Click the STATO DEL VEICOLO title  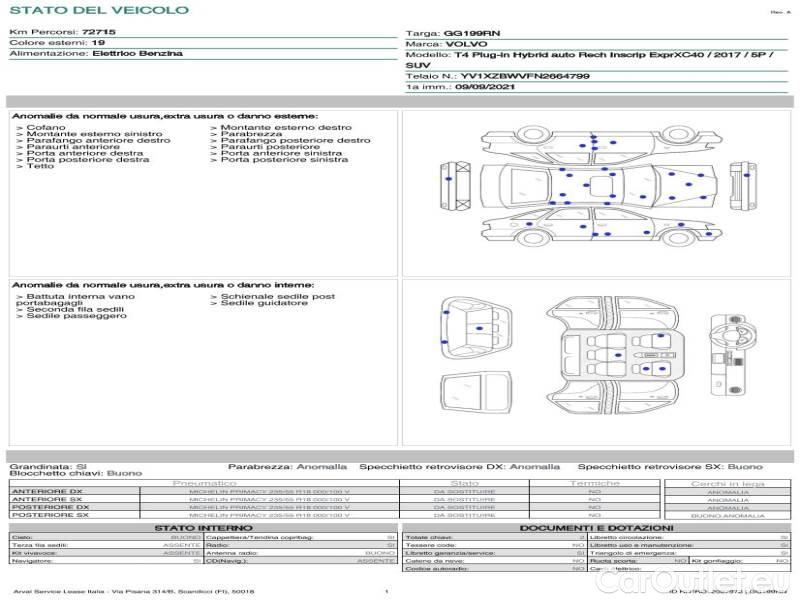pyautogui.click(x=98, y=10)
